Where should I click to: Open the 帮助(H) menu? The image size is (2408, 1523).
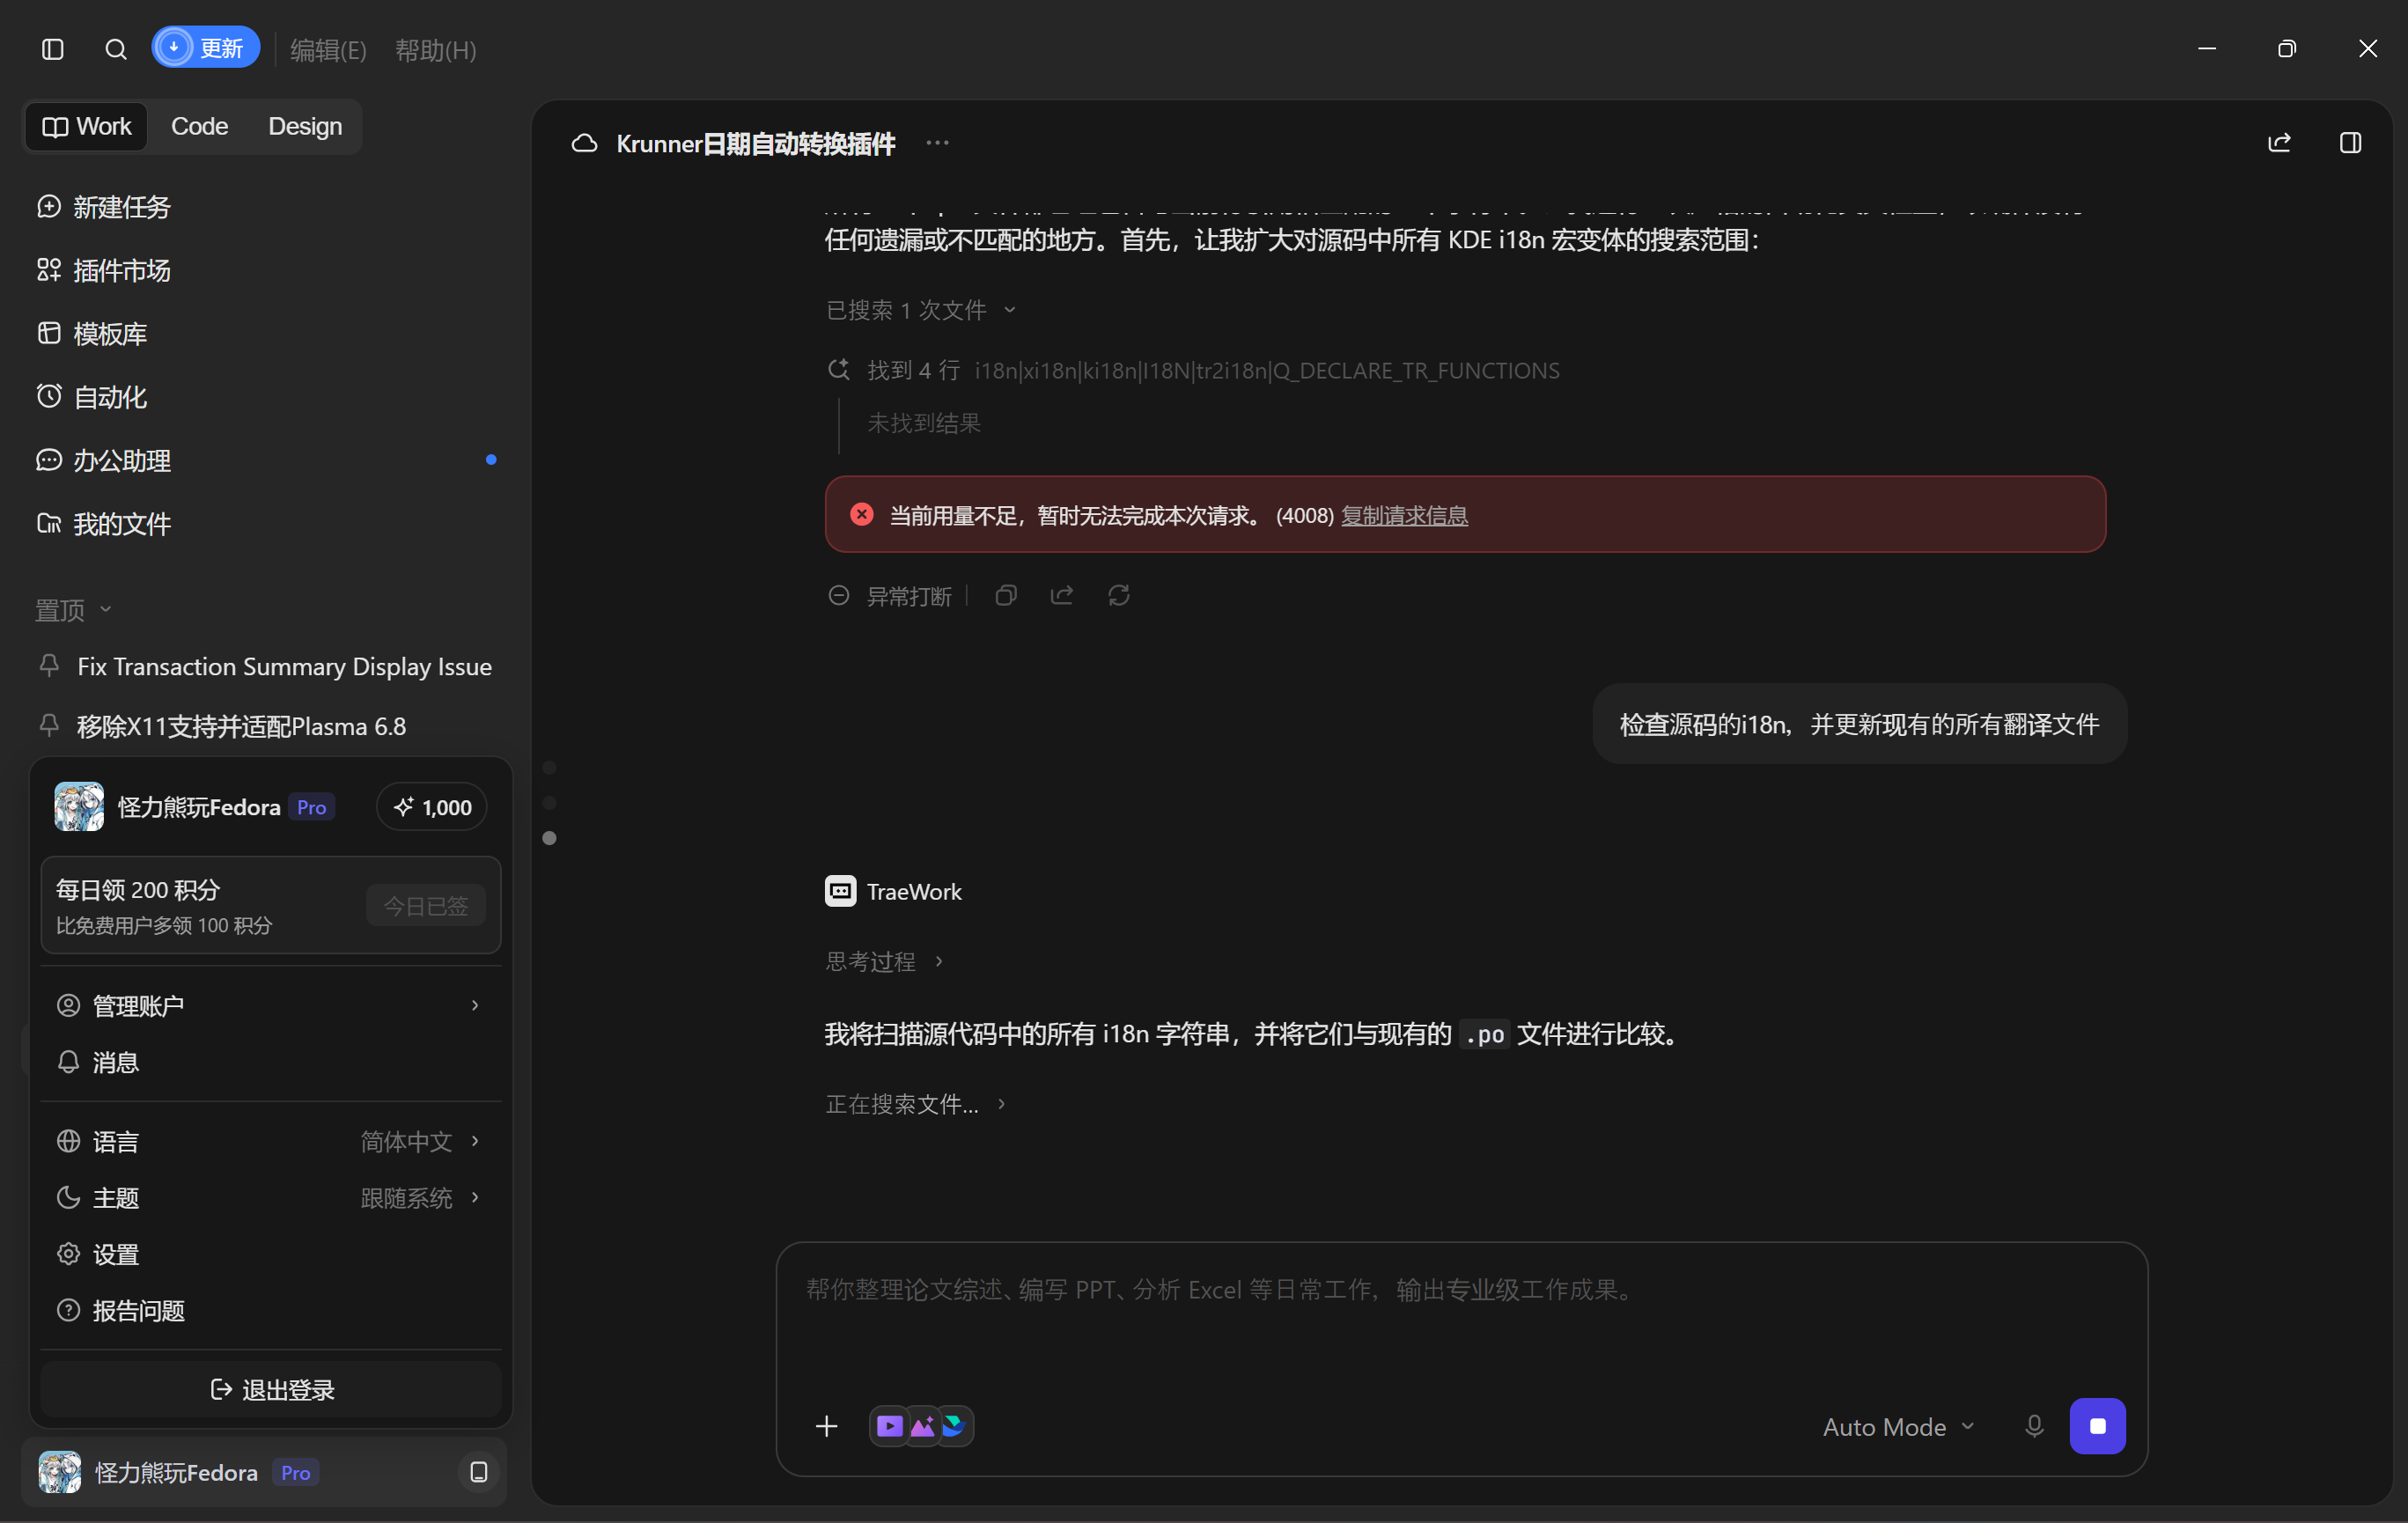pos(436,50)
